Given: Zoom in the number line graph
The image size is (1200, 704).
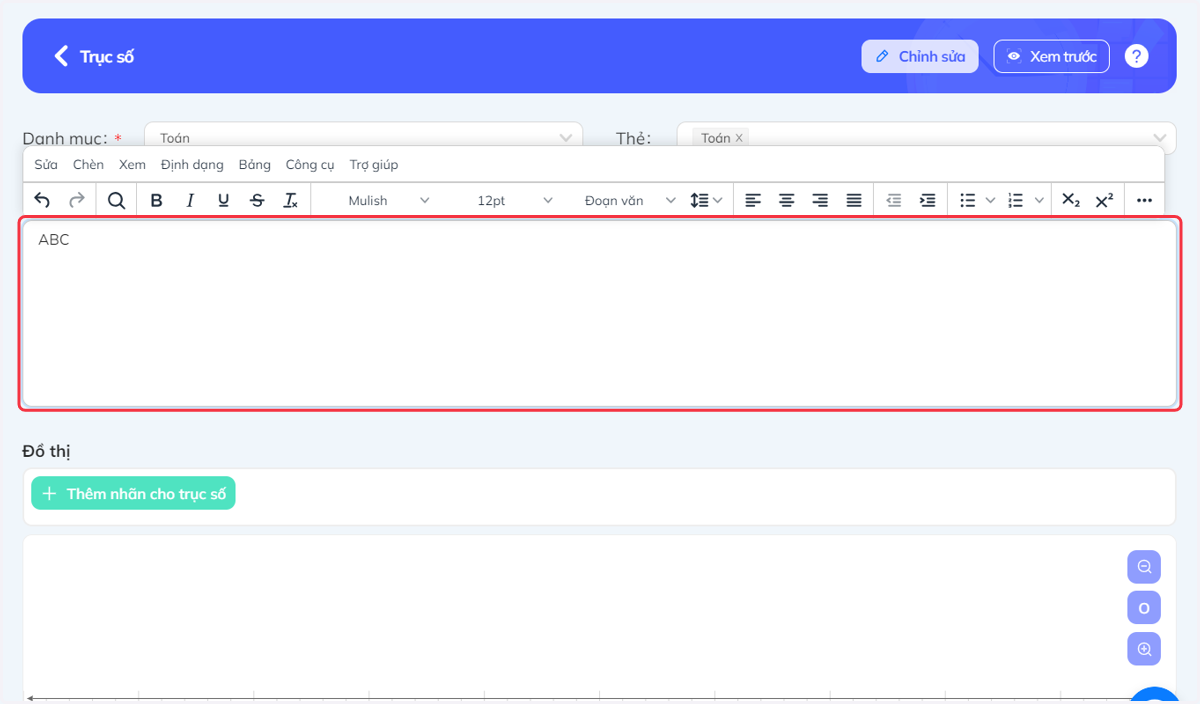Looking at the screenshot, I should pyautogui.click(x=1144, y=649).
